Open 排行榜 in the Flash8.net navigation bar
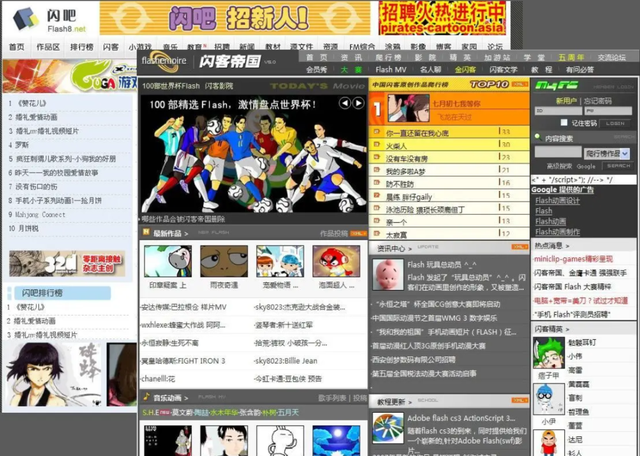Viewport: 640px width, 456px height. click(x=82, y=47)
